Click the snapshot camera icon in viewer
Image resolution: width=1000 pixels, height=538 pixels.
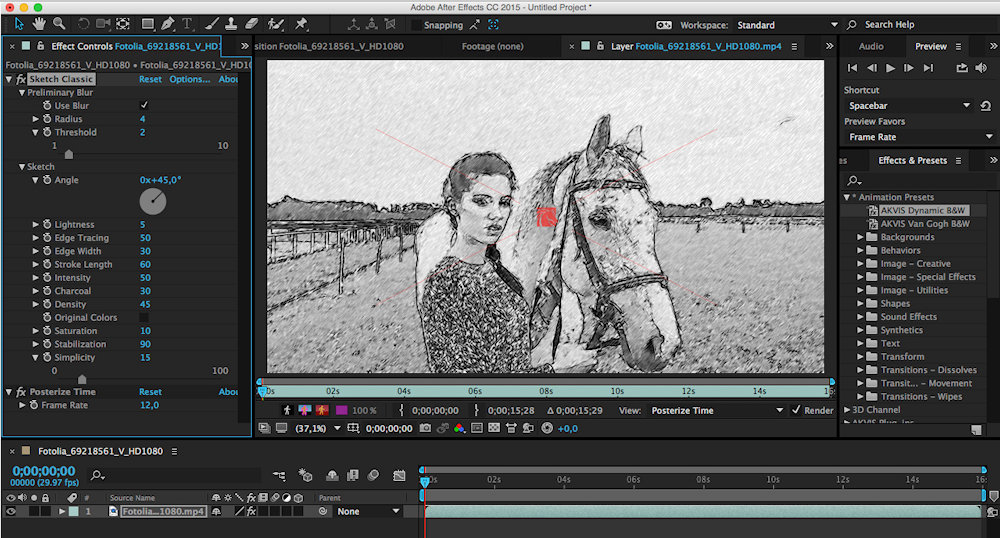click(x=425, y=428)
